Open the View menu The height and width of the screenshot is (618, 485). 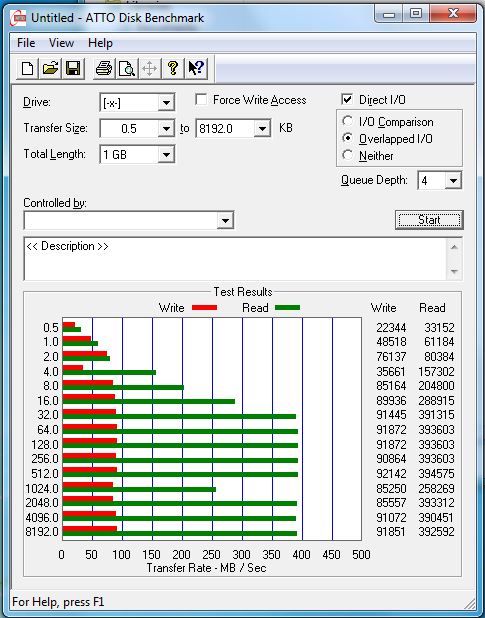coord(61,43)
